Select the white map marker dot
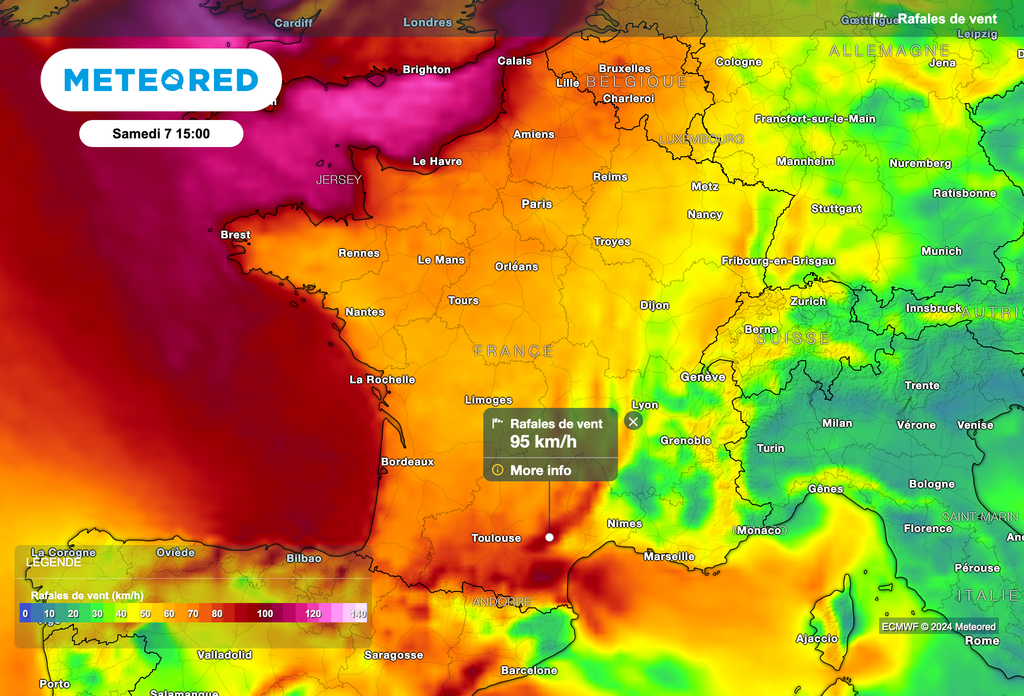This screenshot has width=1024, height=696. [x=549, y=538]
